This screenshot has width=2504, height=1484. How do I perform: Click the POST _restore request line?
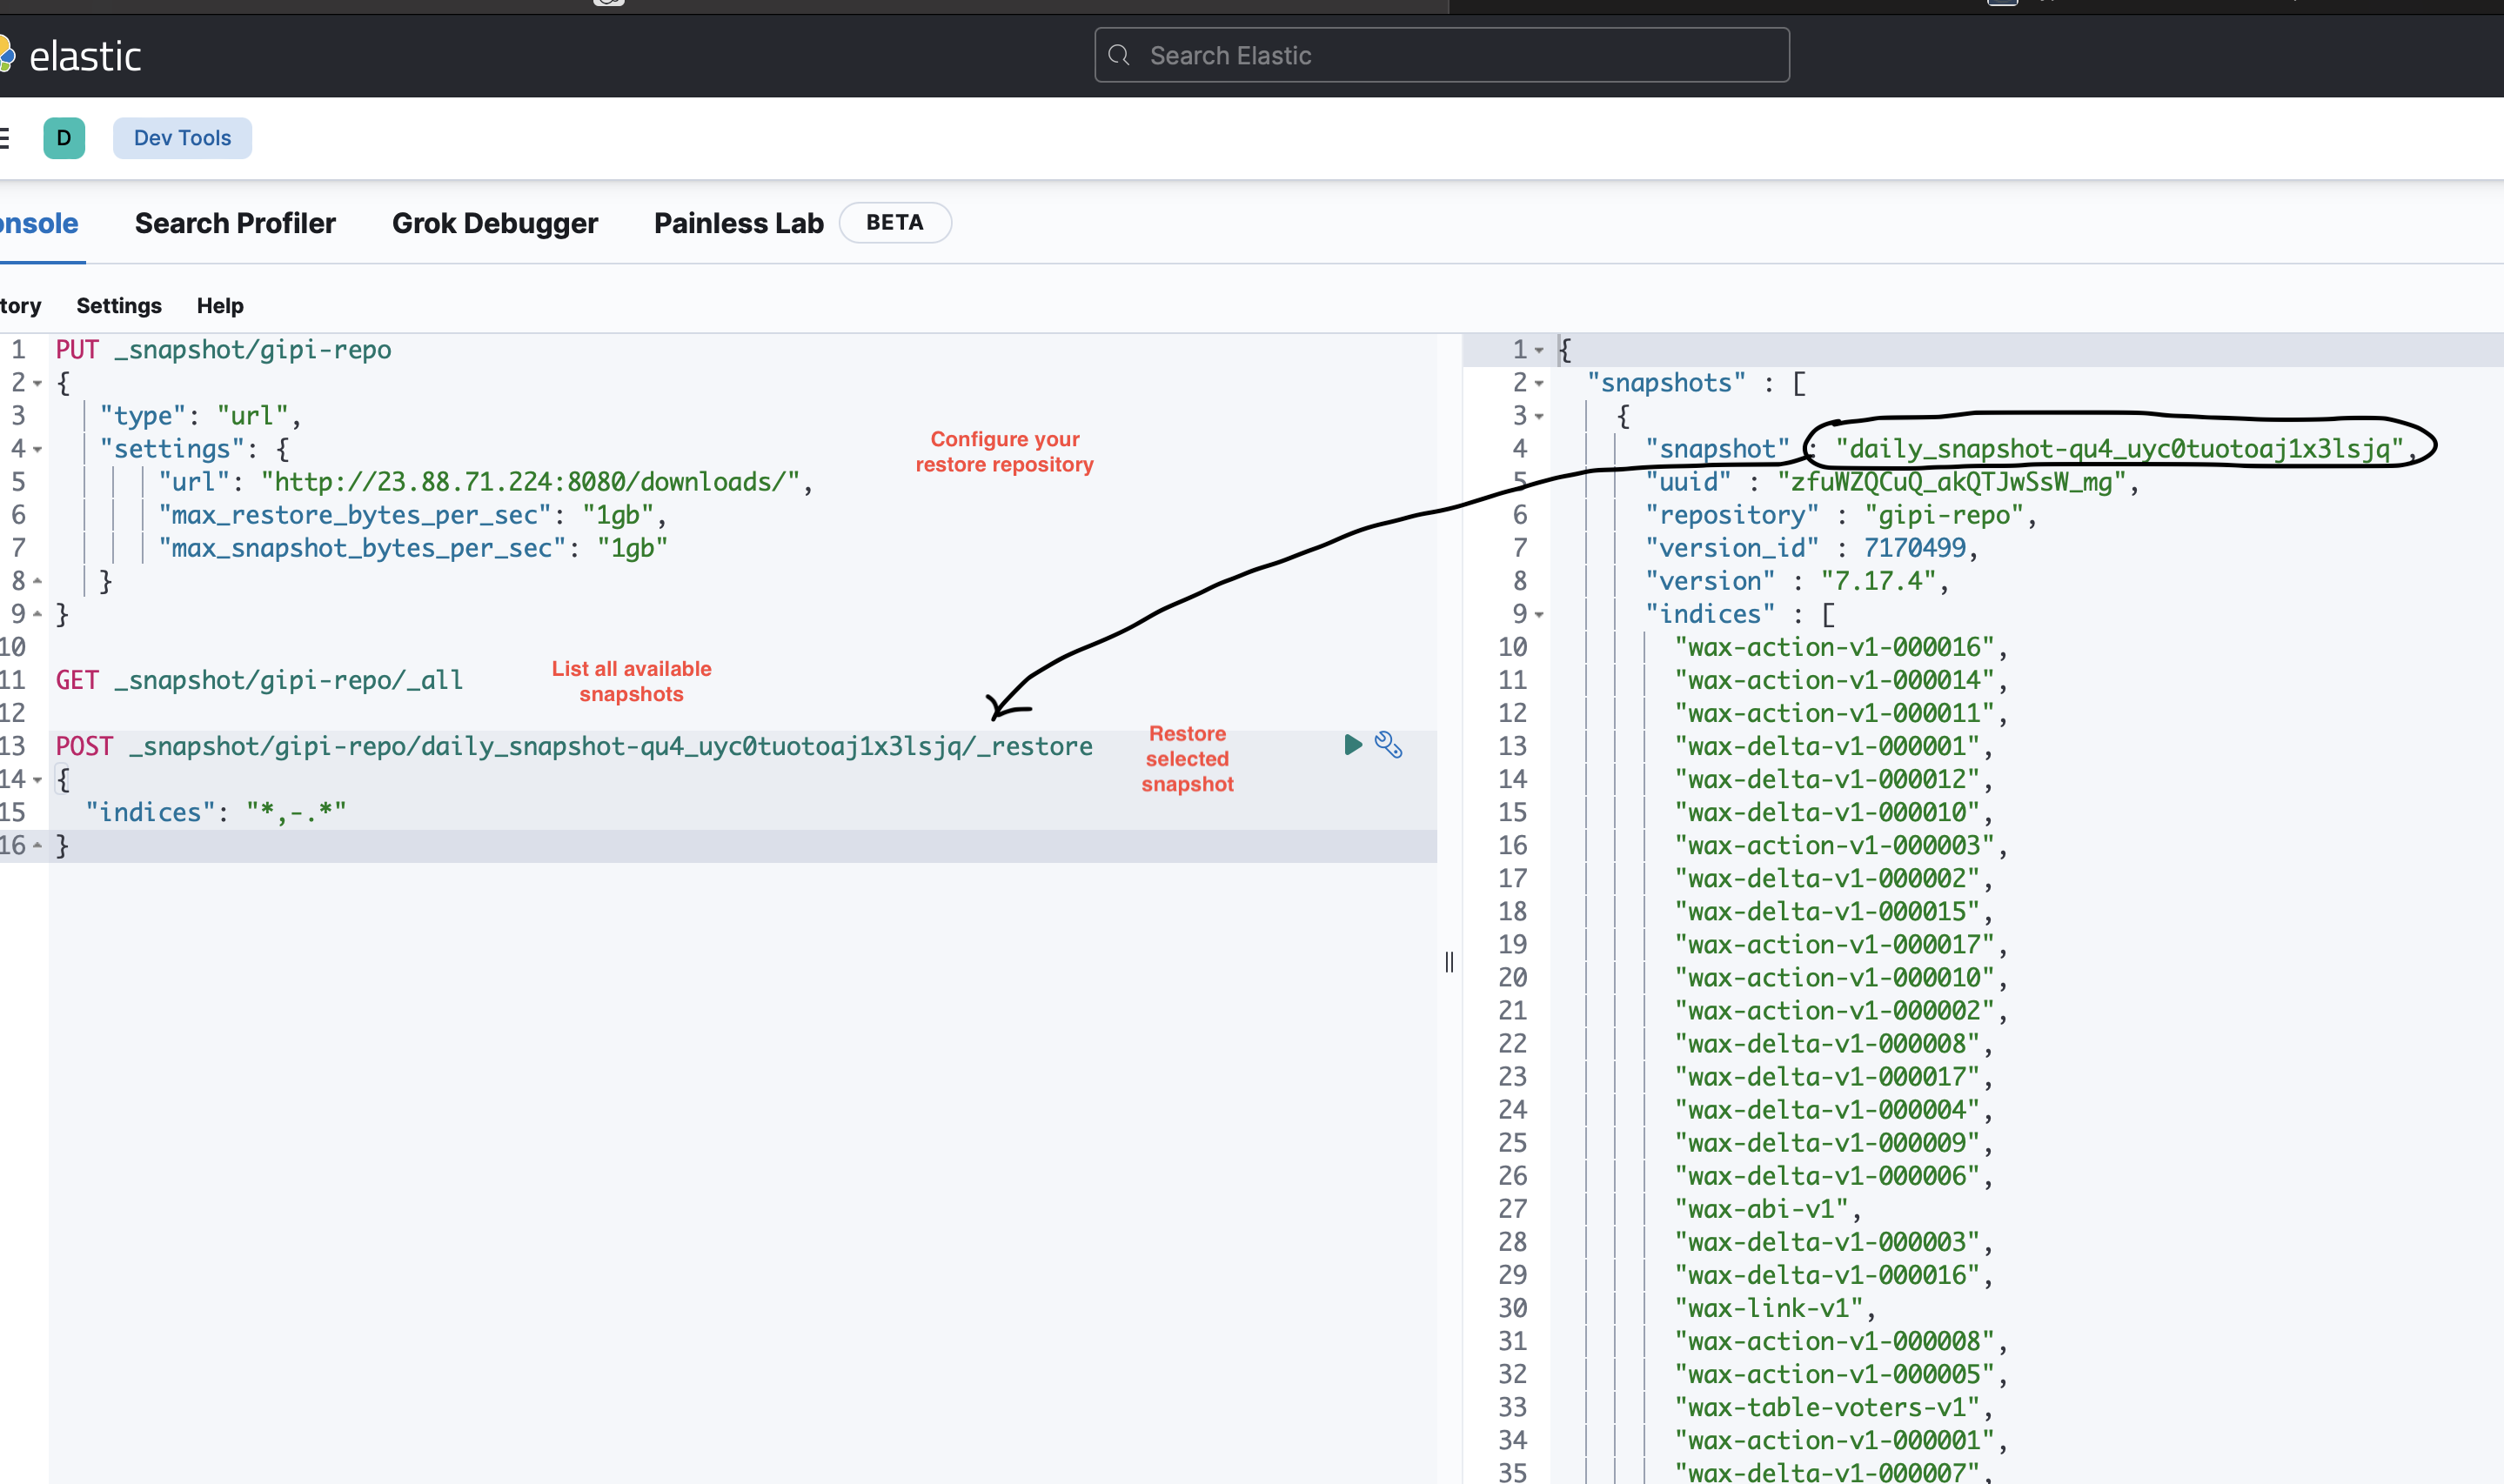574,746
